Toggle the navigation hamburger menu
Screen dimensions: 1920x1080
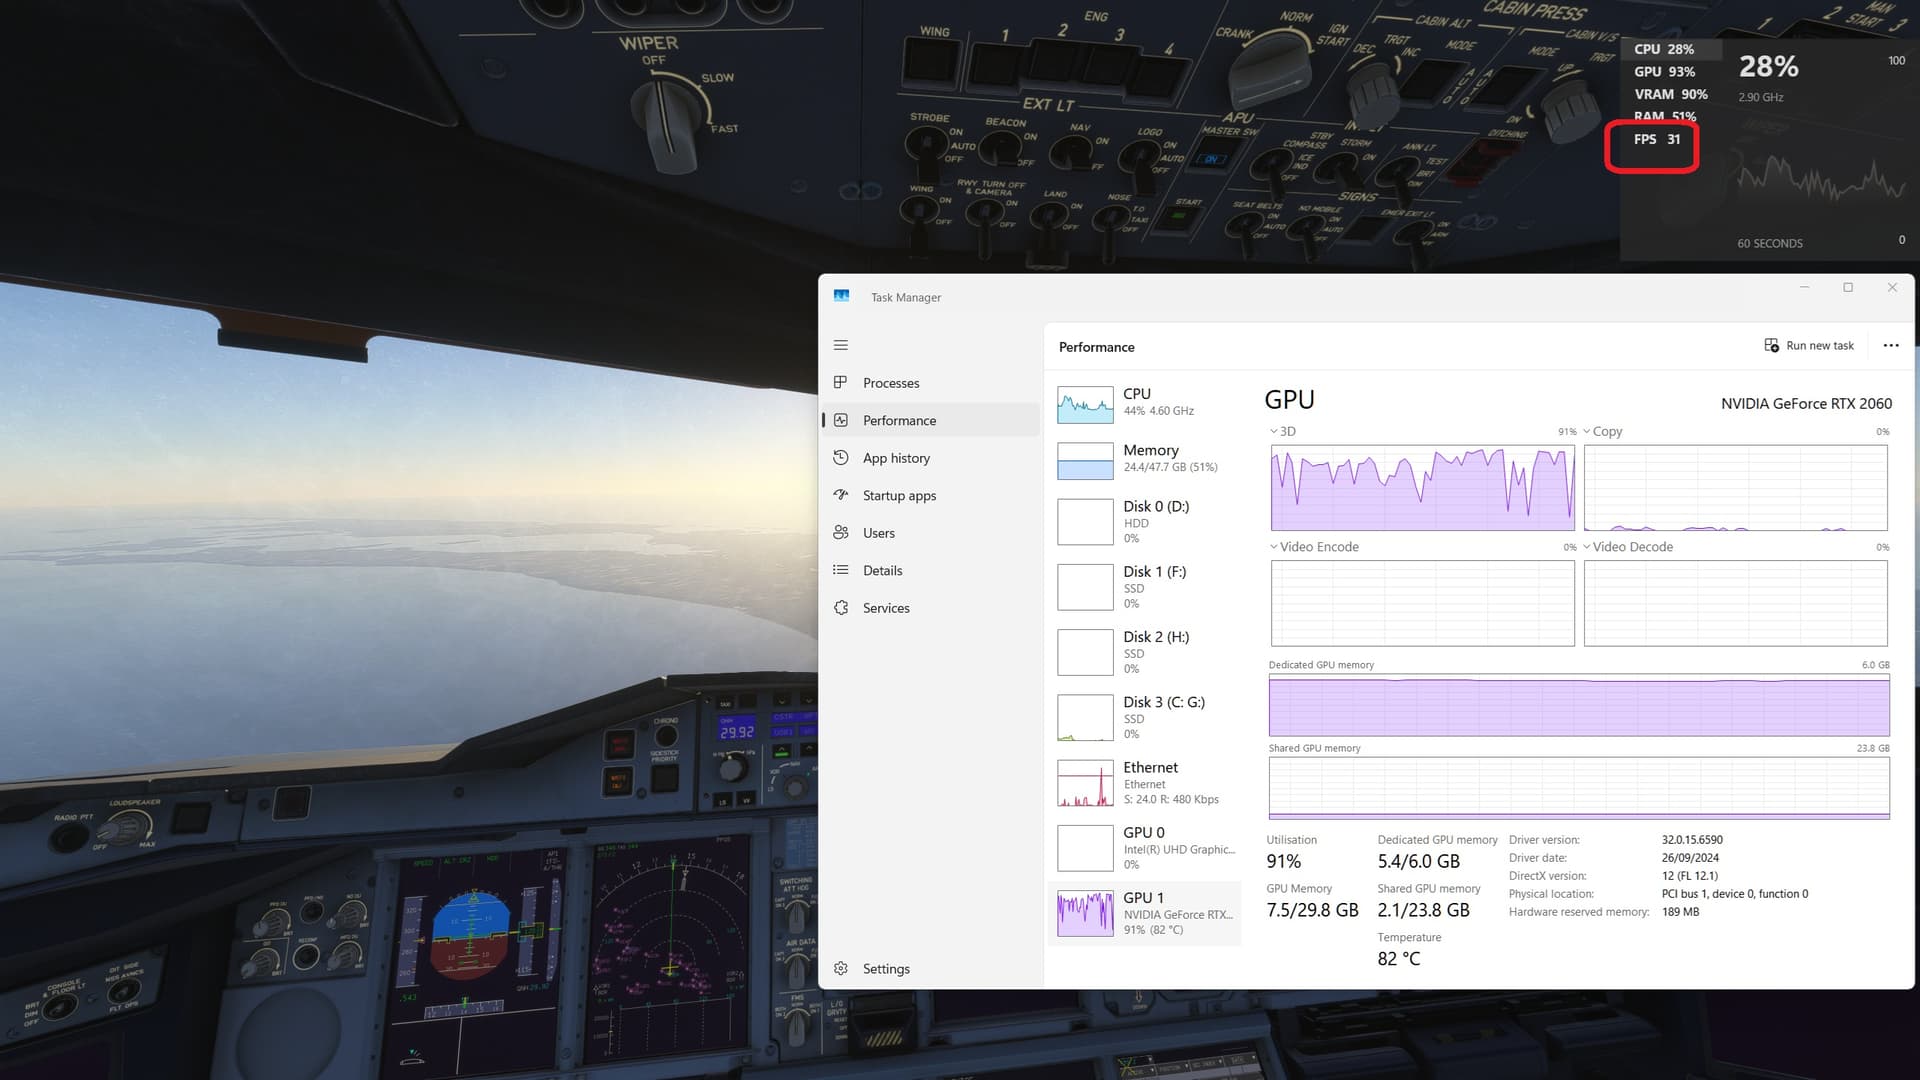(840, 345)
